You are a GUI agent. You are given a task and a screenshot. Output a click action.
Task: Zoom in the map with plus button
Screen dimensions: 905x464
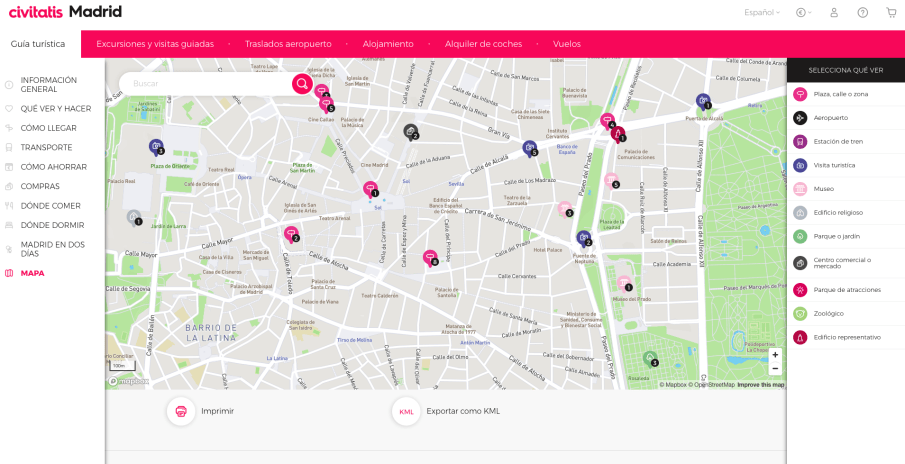coord(775,355)
